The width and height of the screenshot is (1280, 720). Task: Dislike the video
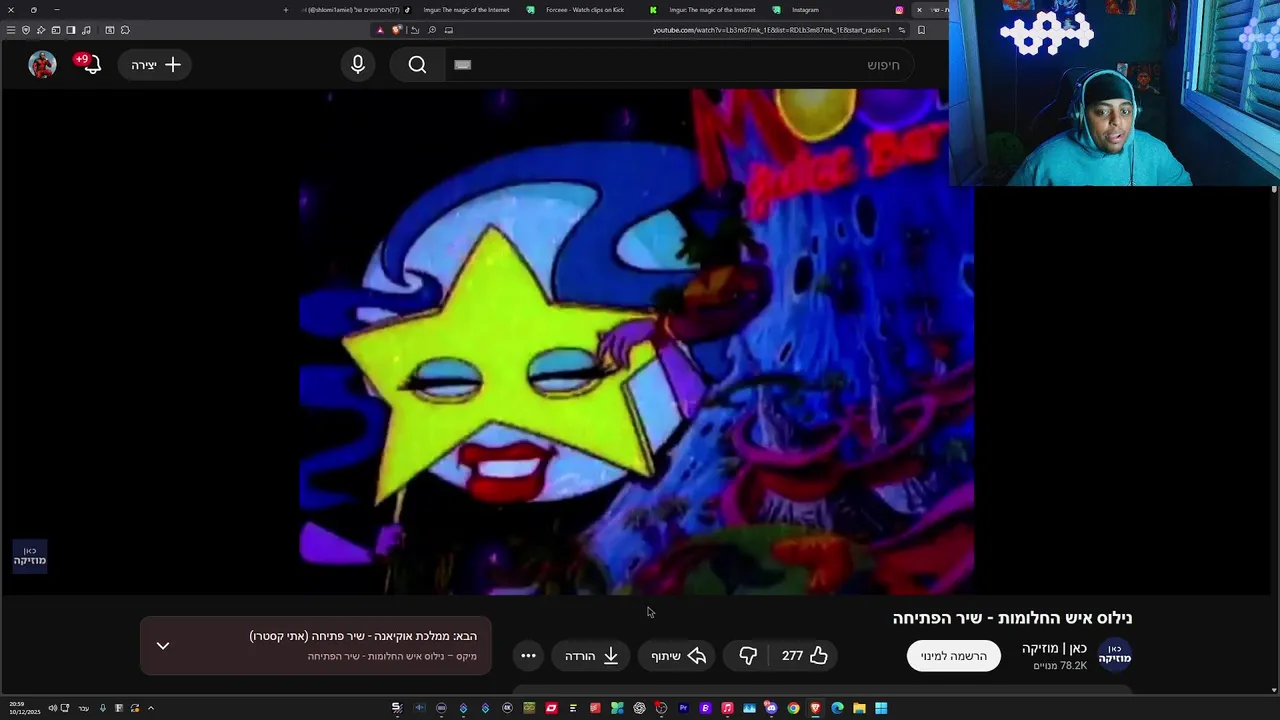click(x=748, y=656)
